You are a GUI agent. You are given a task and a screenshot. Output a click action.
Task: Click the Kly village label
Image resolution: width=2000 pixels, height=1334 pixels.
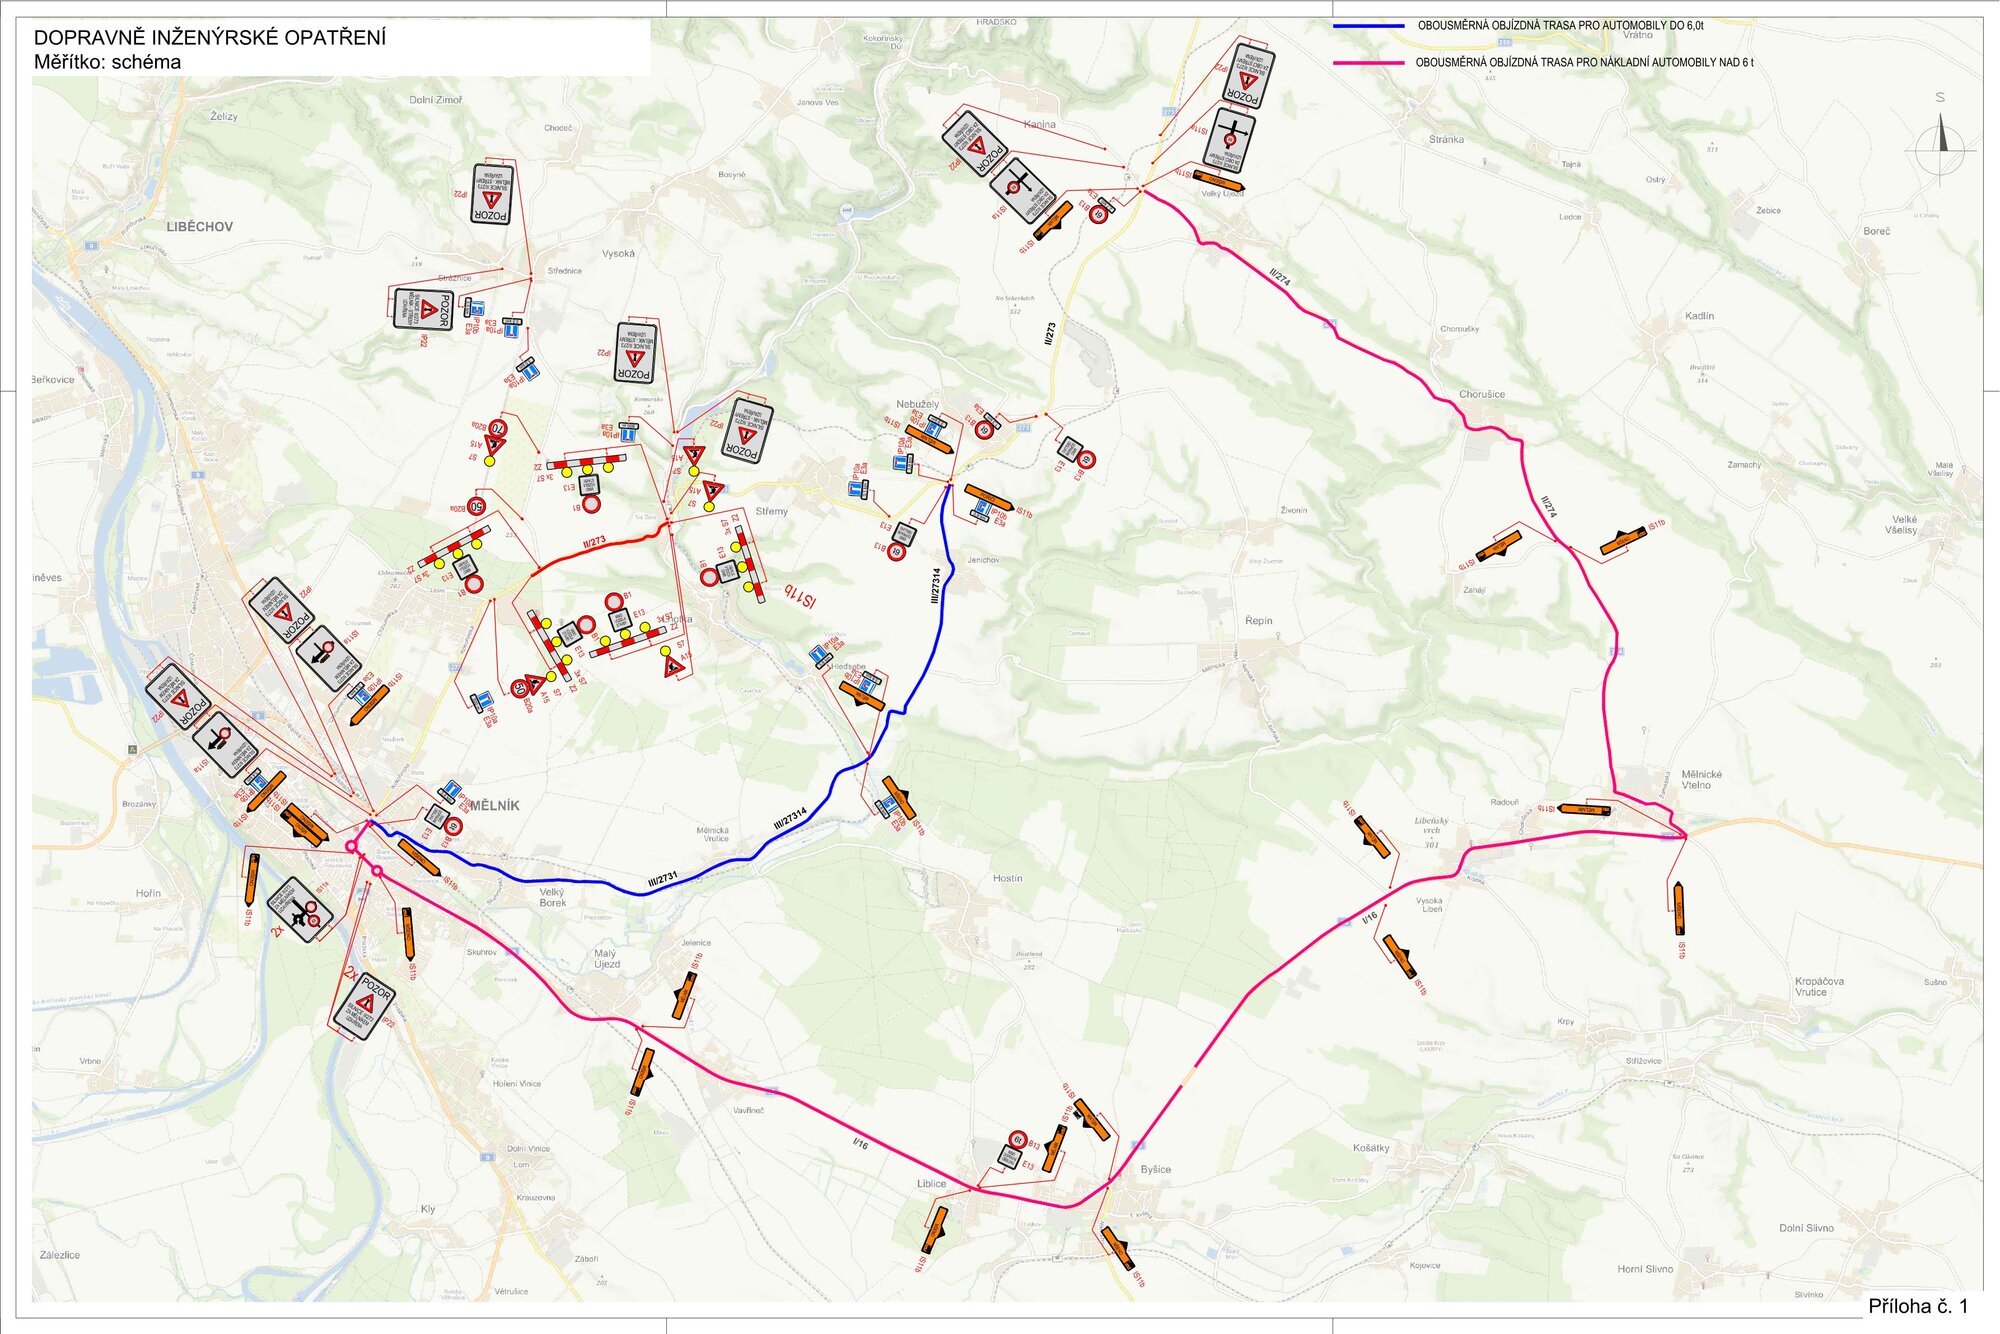point(428,1209)
